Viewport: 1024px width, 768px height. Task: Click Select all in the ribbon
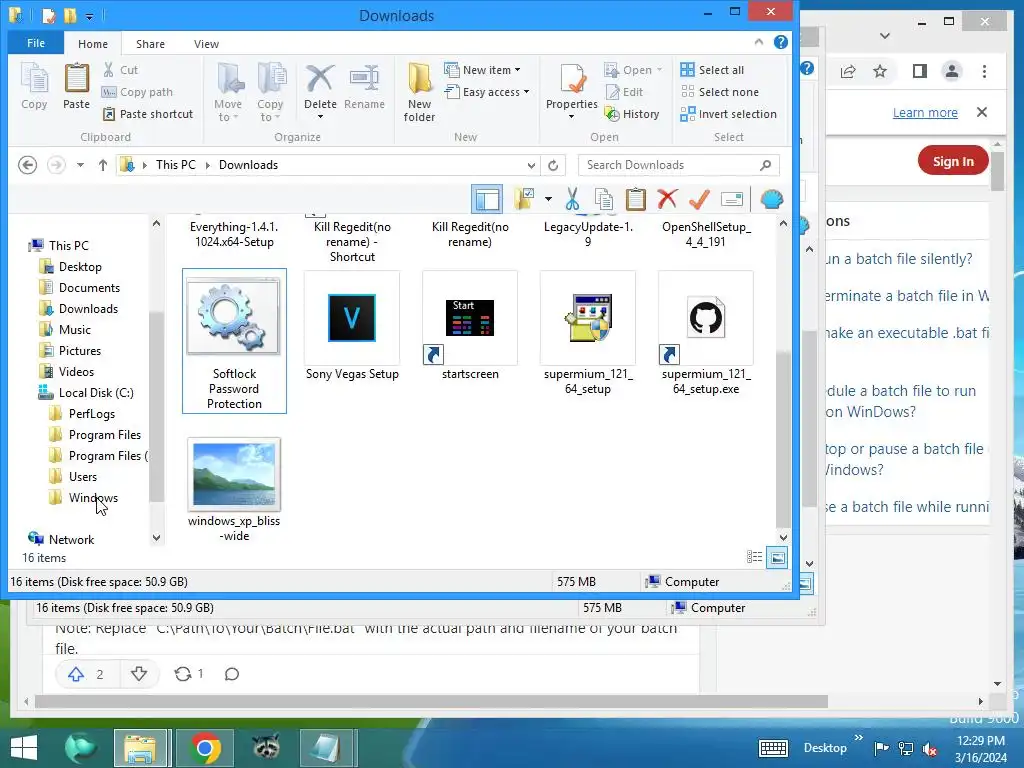[712, 70]
